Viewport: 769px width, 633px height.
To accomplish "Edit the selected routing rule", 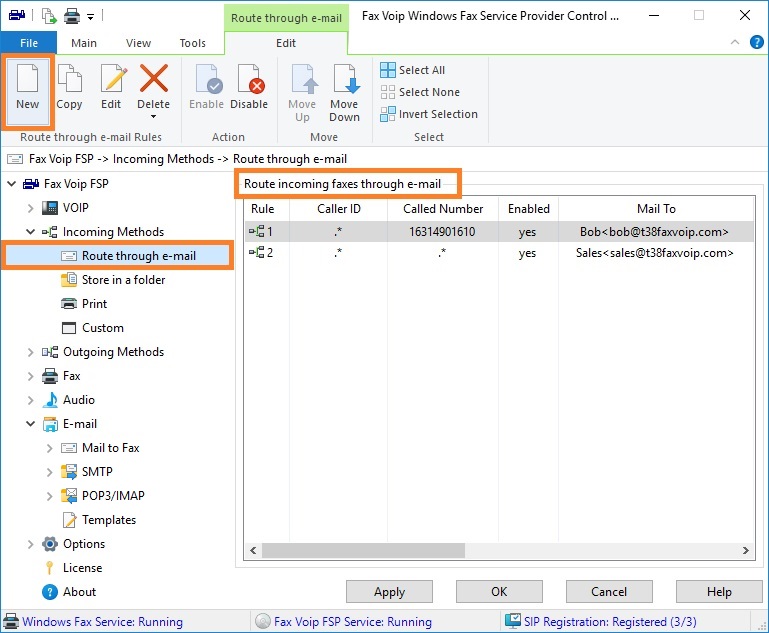I will coord(111,87).
